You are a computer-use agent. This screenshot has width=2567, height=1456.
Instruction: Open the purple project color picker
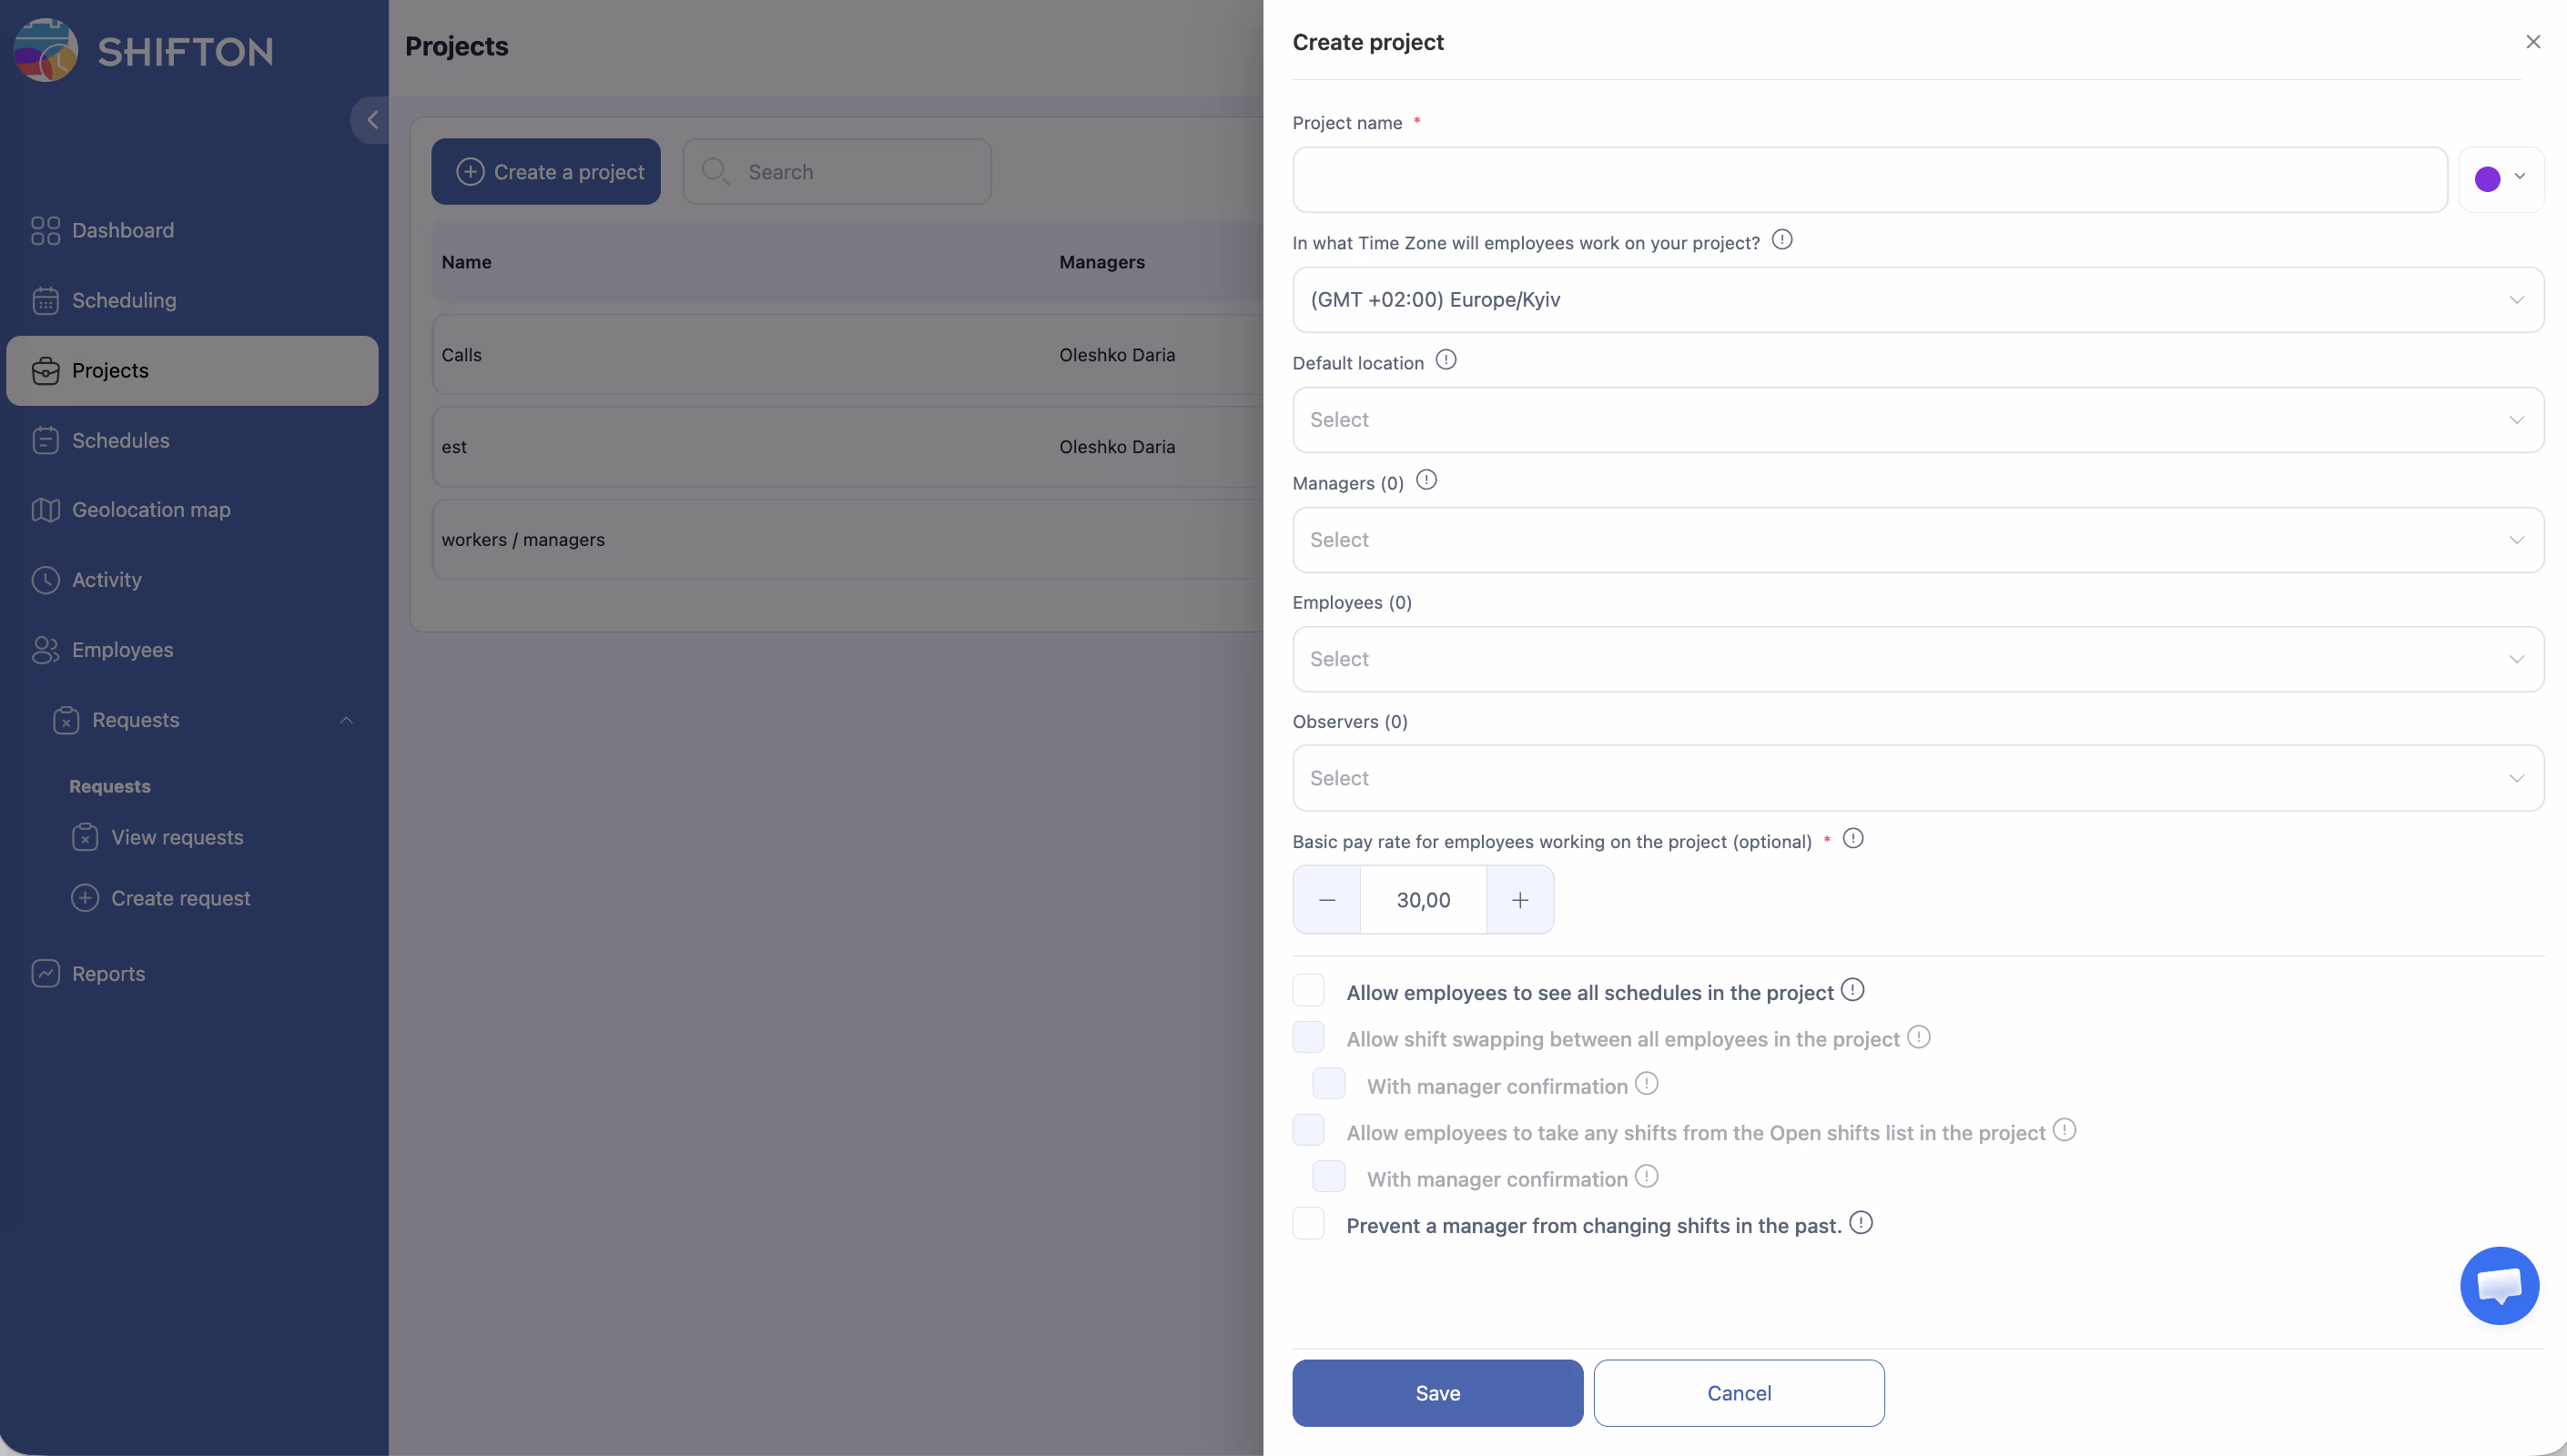coord(2500,179)
